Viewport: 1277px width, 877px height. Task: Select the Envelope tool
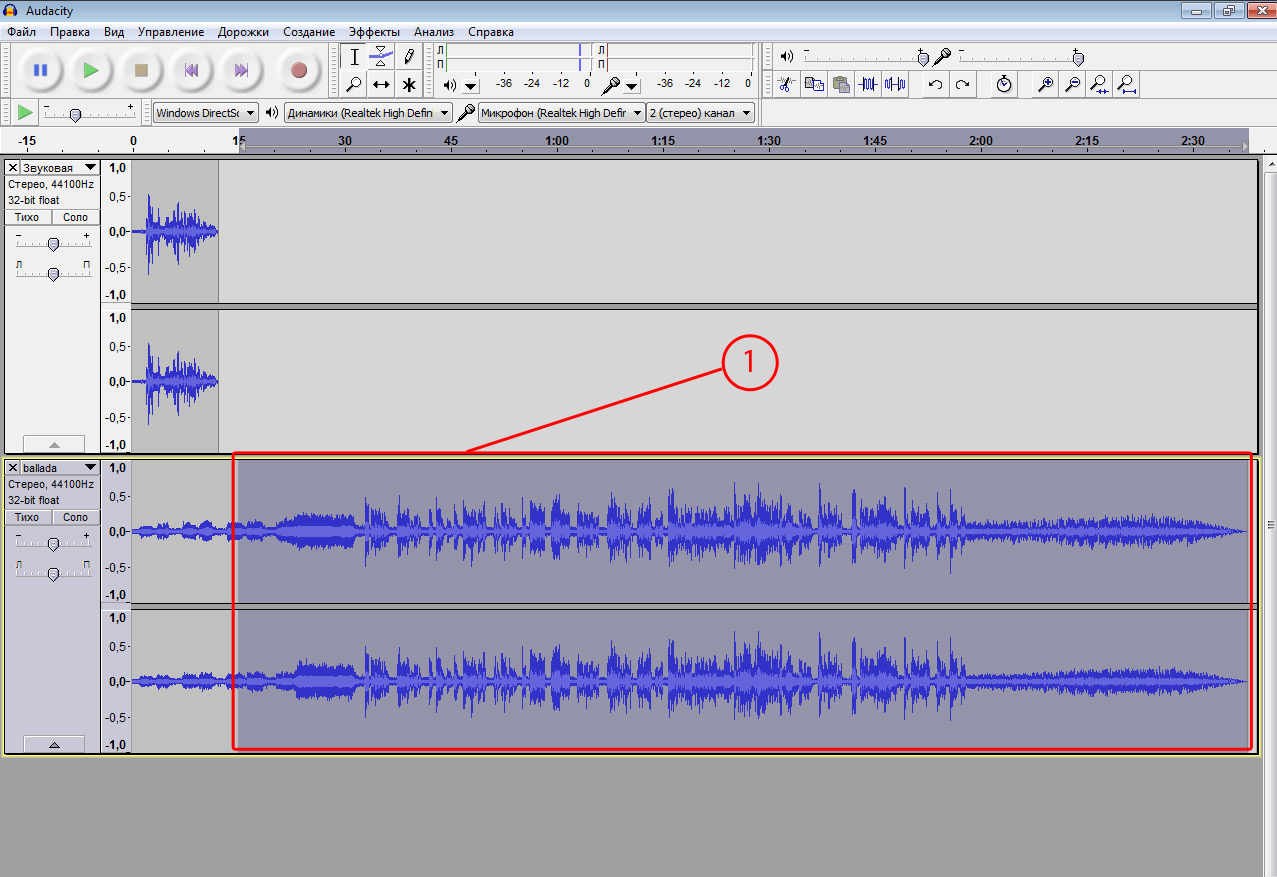coord(381,57)
